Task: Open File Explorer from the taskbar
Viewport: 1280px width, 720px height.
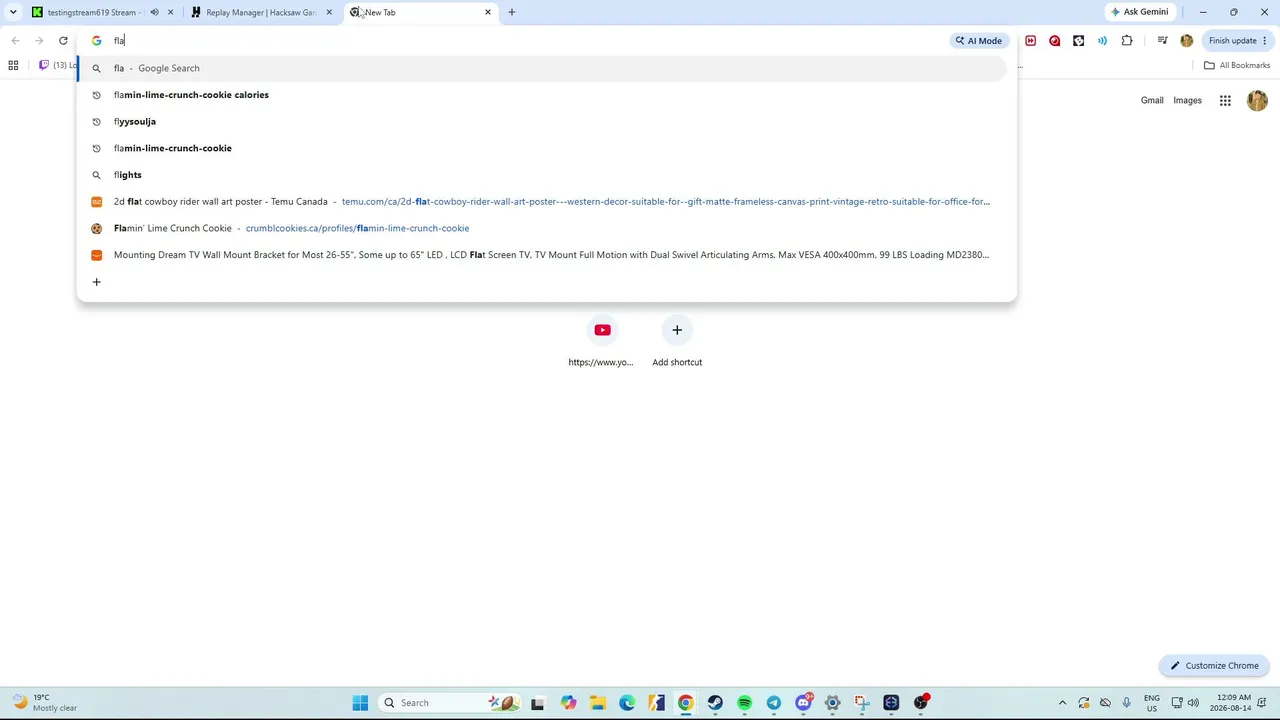Action: click(597, 703)
